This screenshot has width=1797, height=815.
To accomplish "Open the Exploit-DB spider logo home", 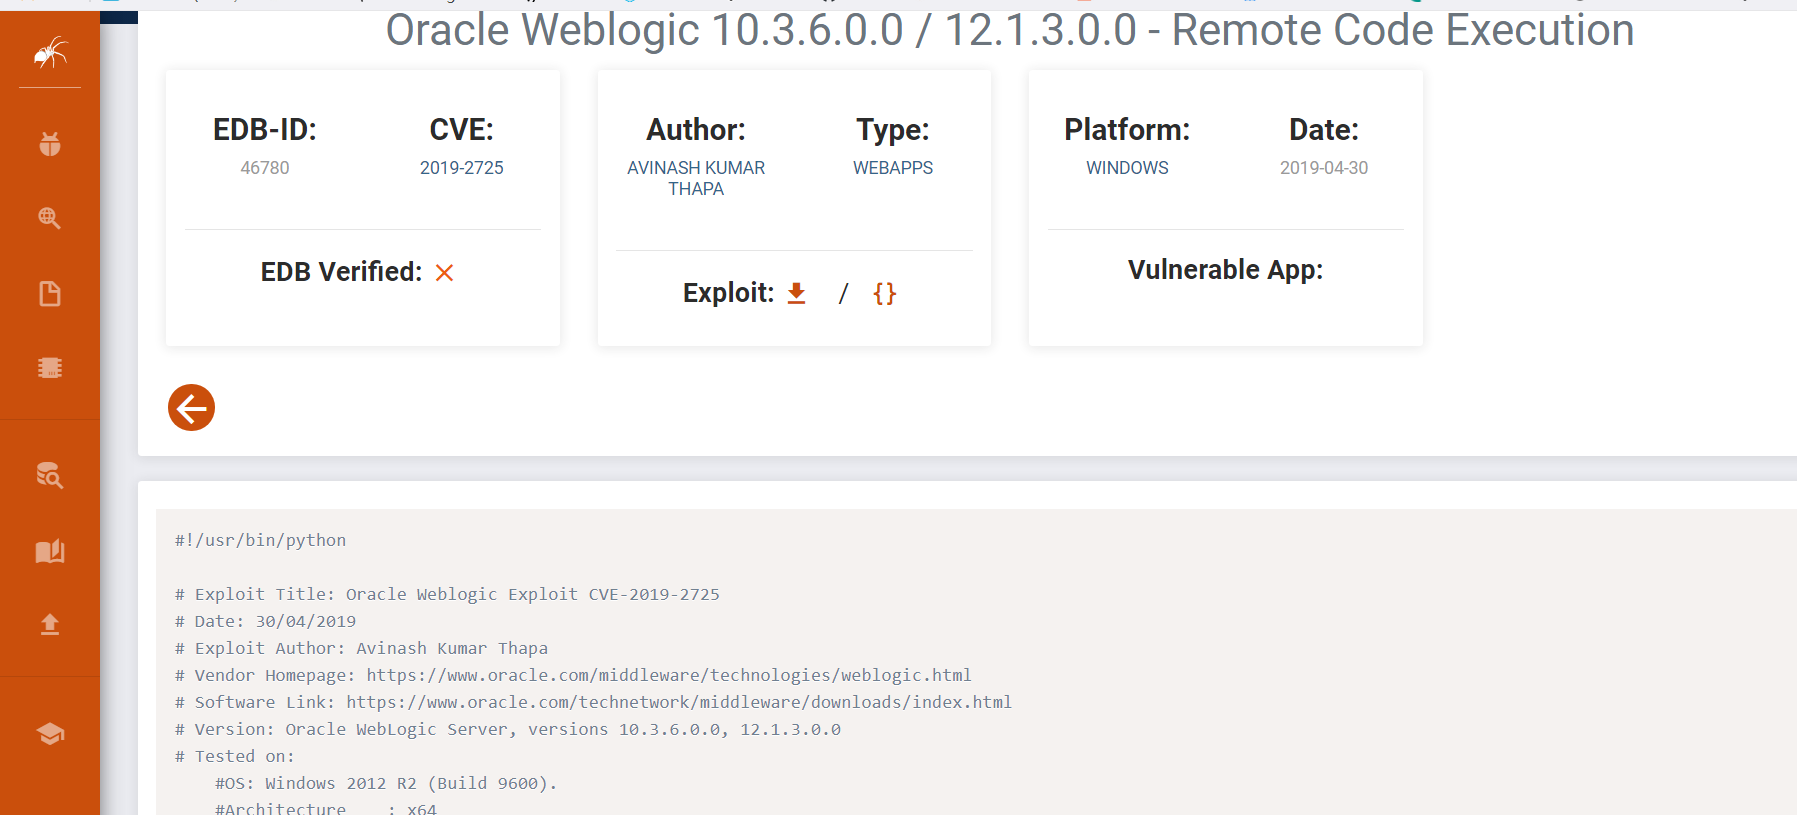I will pos(50,53).
